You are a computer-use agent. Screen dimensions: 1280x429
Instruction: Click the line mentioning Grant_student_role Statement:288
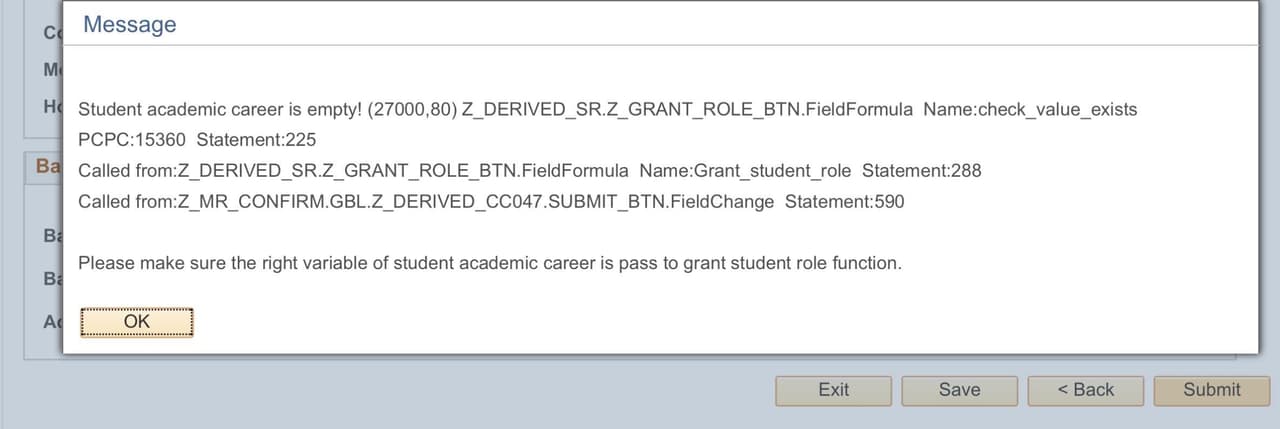(x=529, y=171)
